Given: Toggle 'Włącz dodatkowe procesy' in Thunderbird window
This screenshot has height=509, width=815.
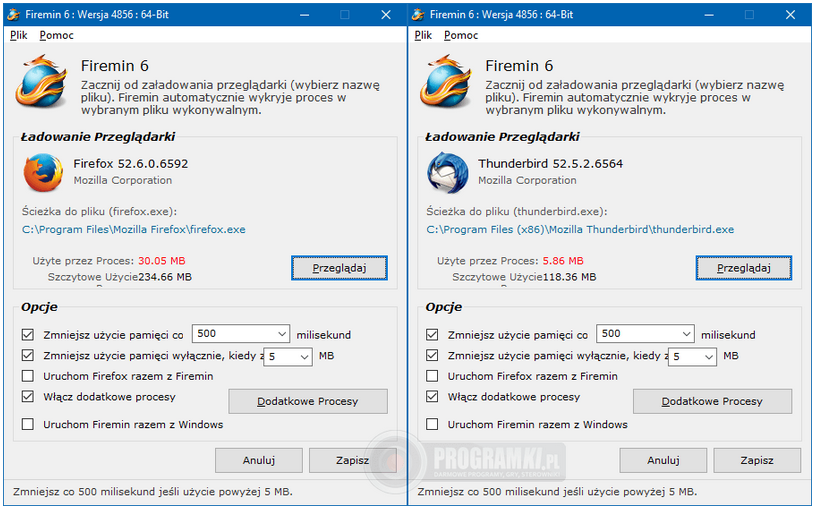Looking at the screenshot, I should pyautogui.click(x=432, y=397).
